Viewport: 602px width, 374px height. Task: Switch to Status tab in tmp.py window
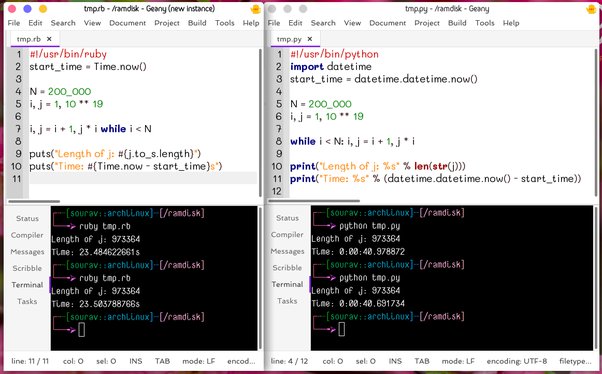(287, 218)
